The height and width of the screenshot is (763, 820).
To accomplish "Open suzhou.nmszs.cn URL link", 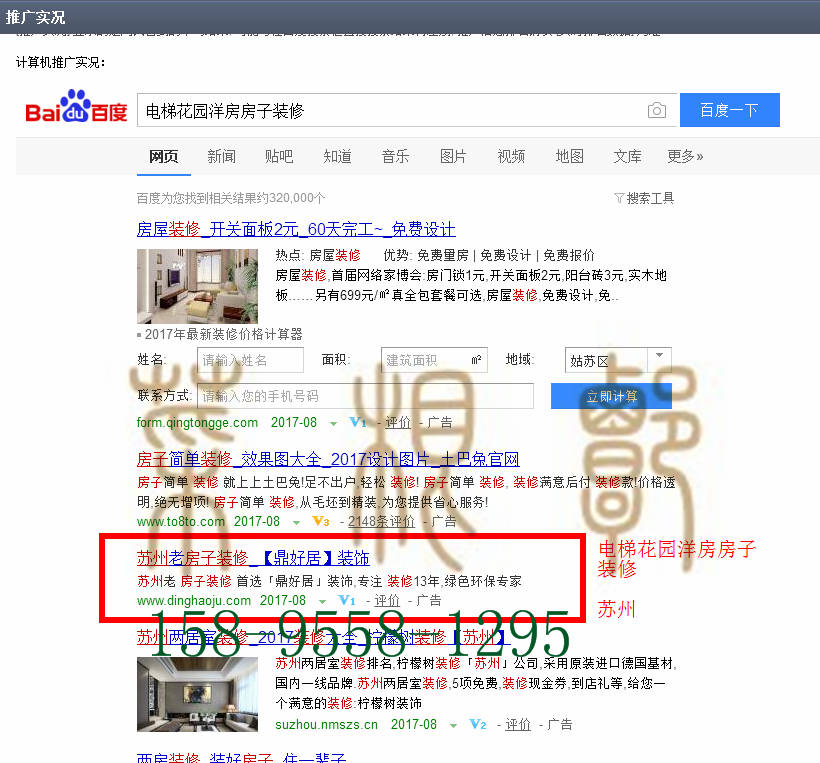I will [x=326, y=724].
